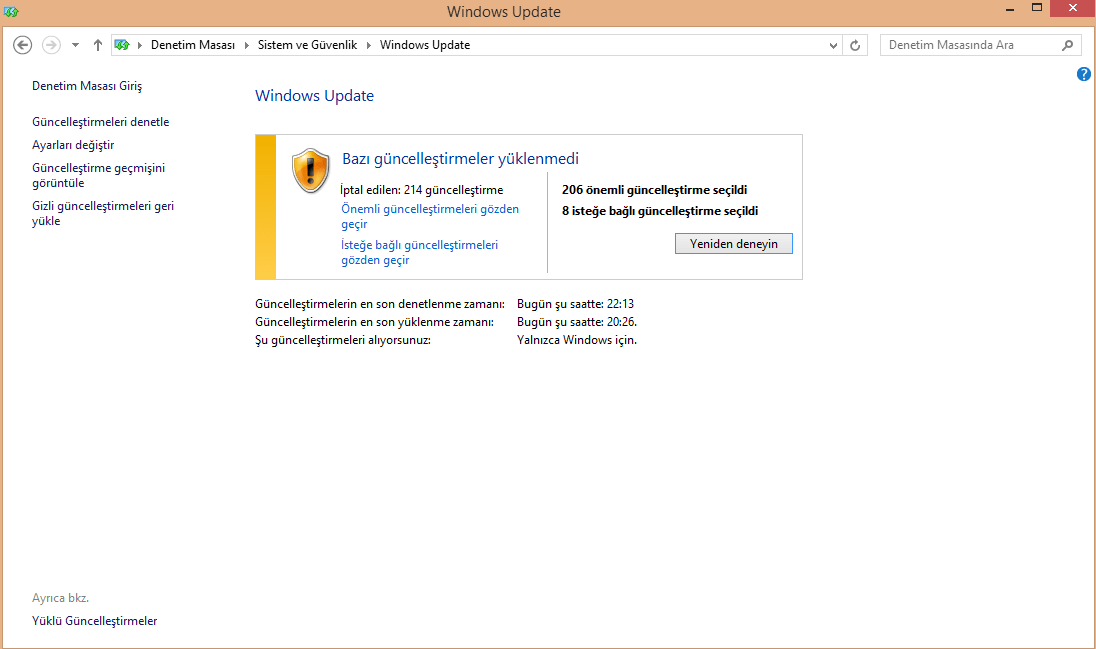Click the Windows Update icon in address bar
Viewport: 1096px width, 649px height.
point(122,45)
